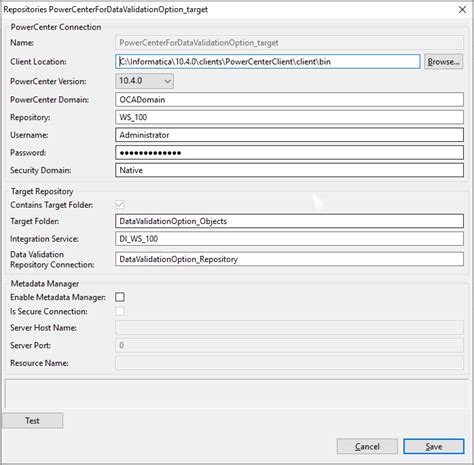Click the 'Target Repository' group heading
Image resolution: width=474 pixels, height=465 pixels.
point(42,191)
